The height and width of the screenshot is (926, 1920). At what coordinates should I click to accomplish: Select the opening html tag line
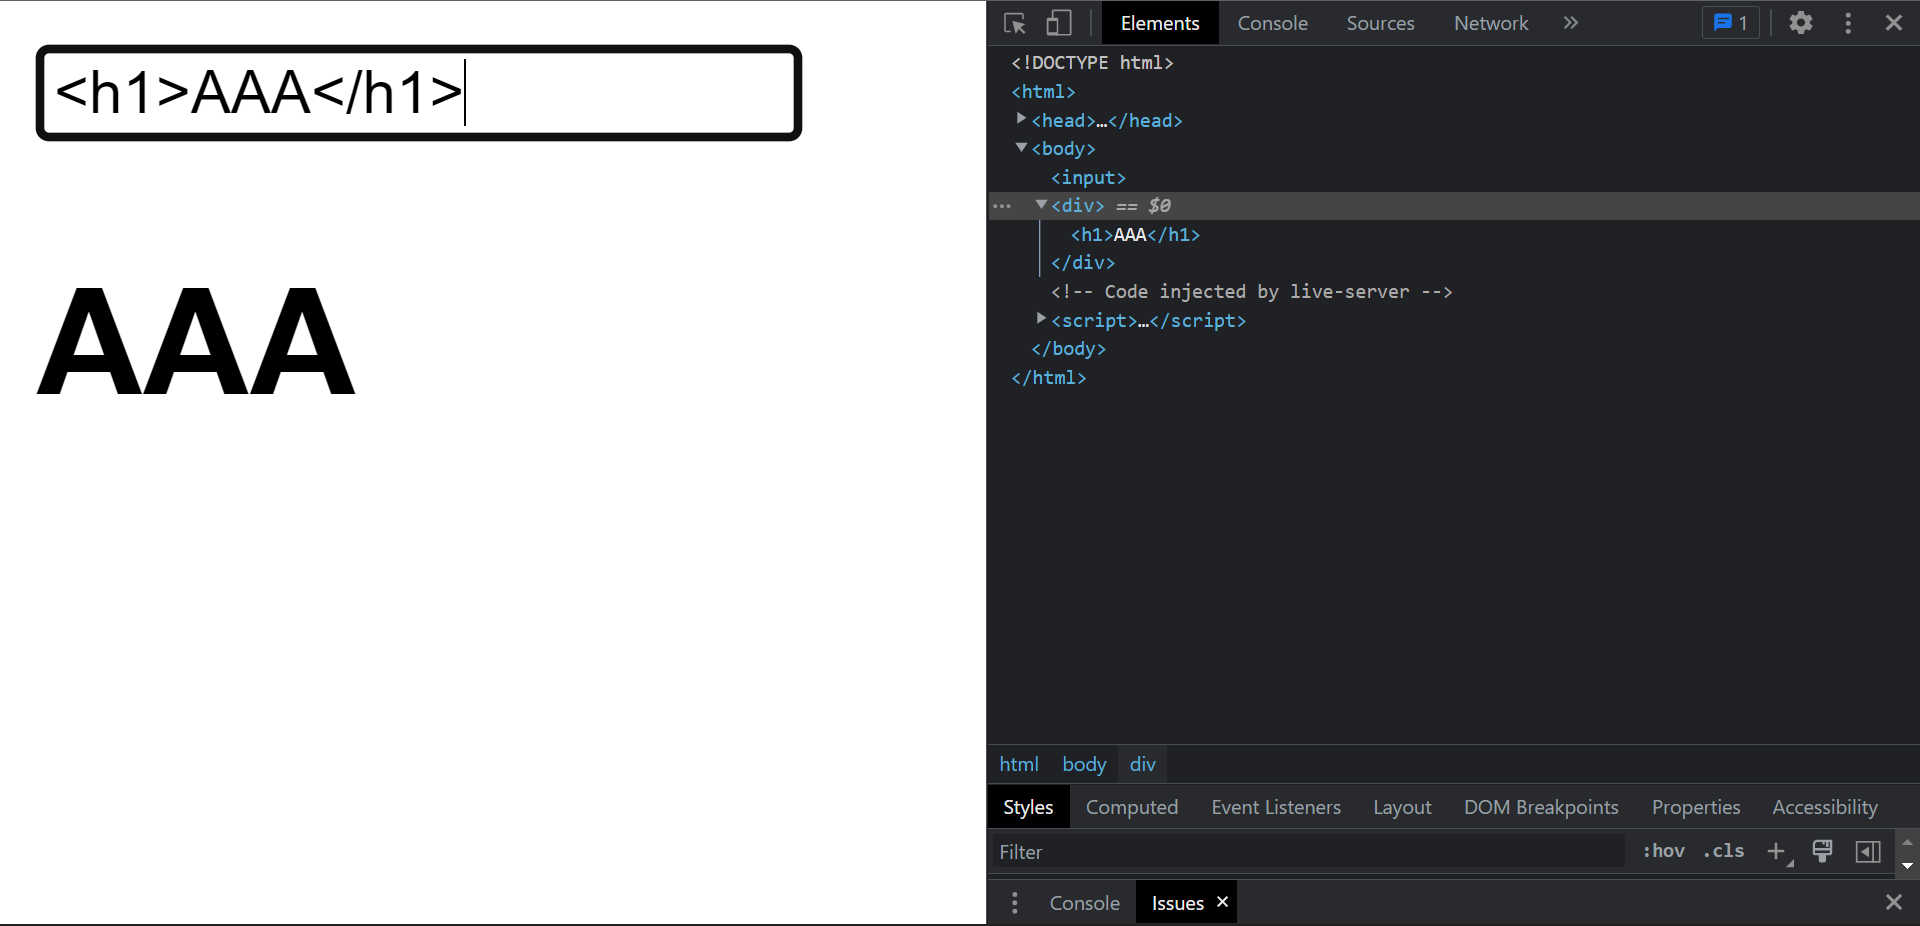pos(1043,91)
